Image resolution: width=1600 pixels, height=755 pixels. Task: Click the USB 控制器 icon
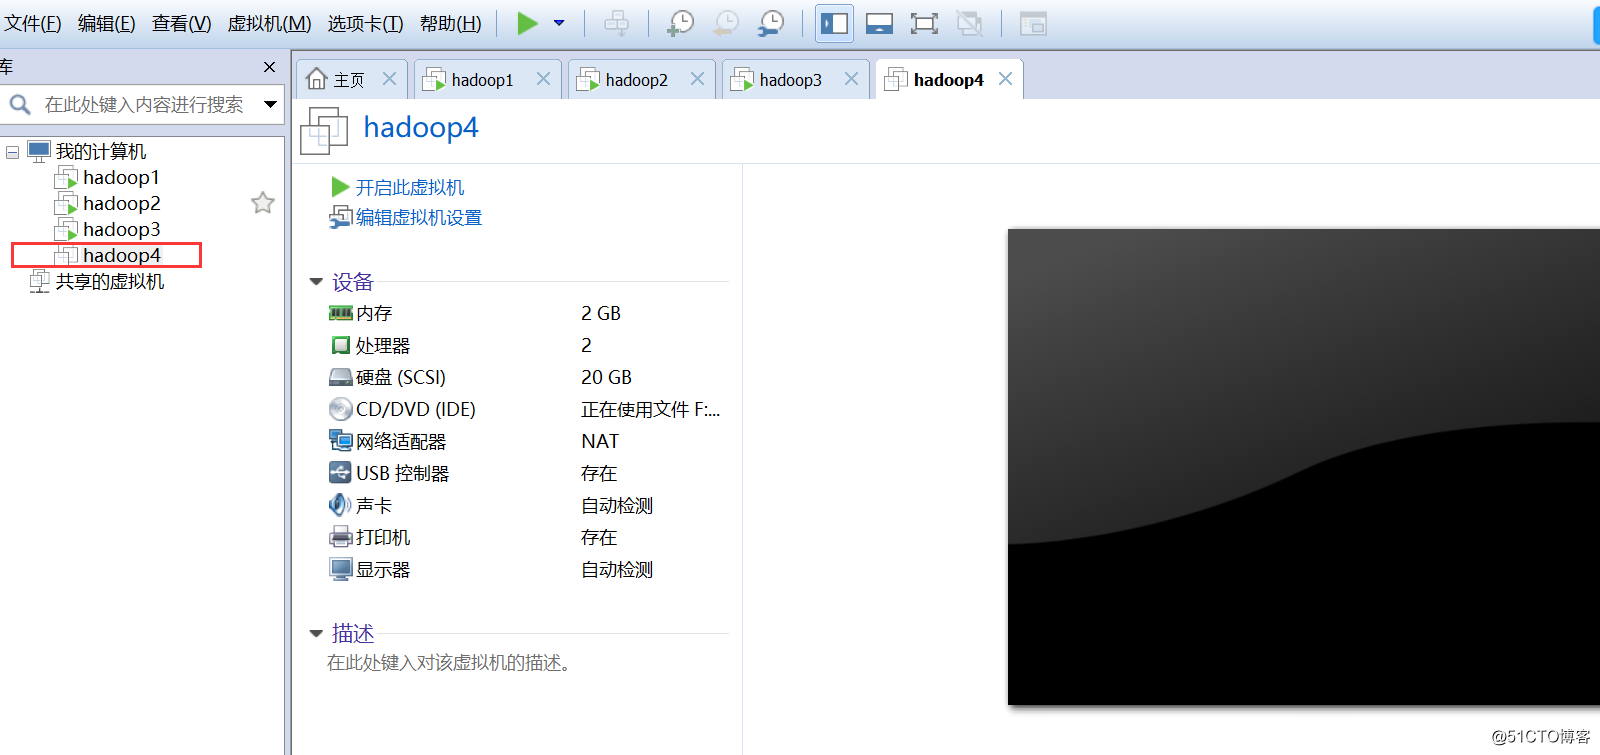pos(340,473)
